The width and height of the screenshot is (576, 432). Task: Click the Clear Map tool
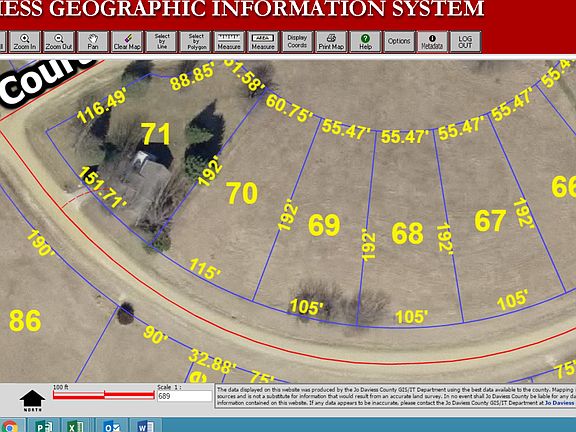tap(127, 42)
